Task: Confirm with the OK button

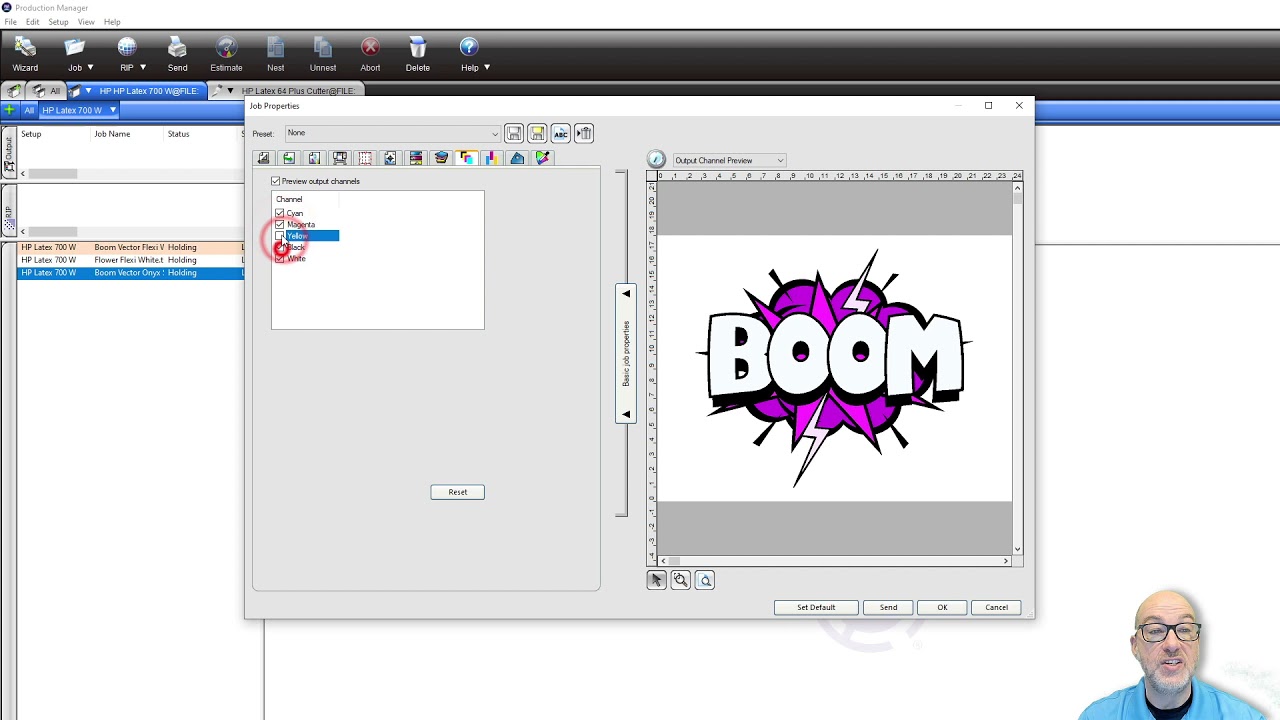Action: (942, 607)
